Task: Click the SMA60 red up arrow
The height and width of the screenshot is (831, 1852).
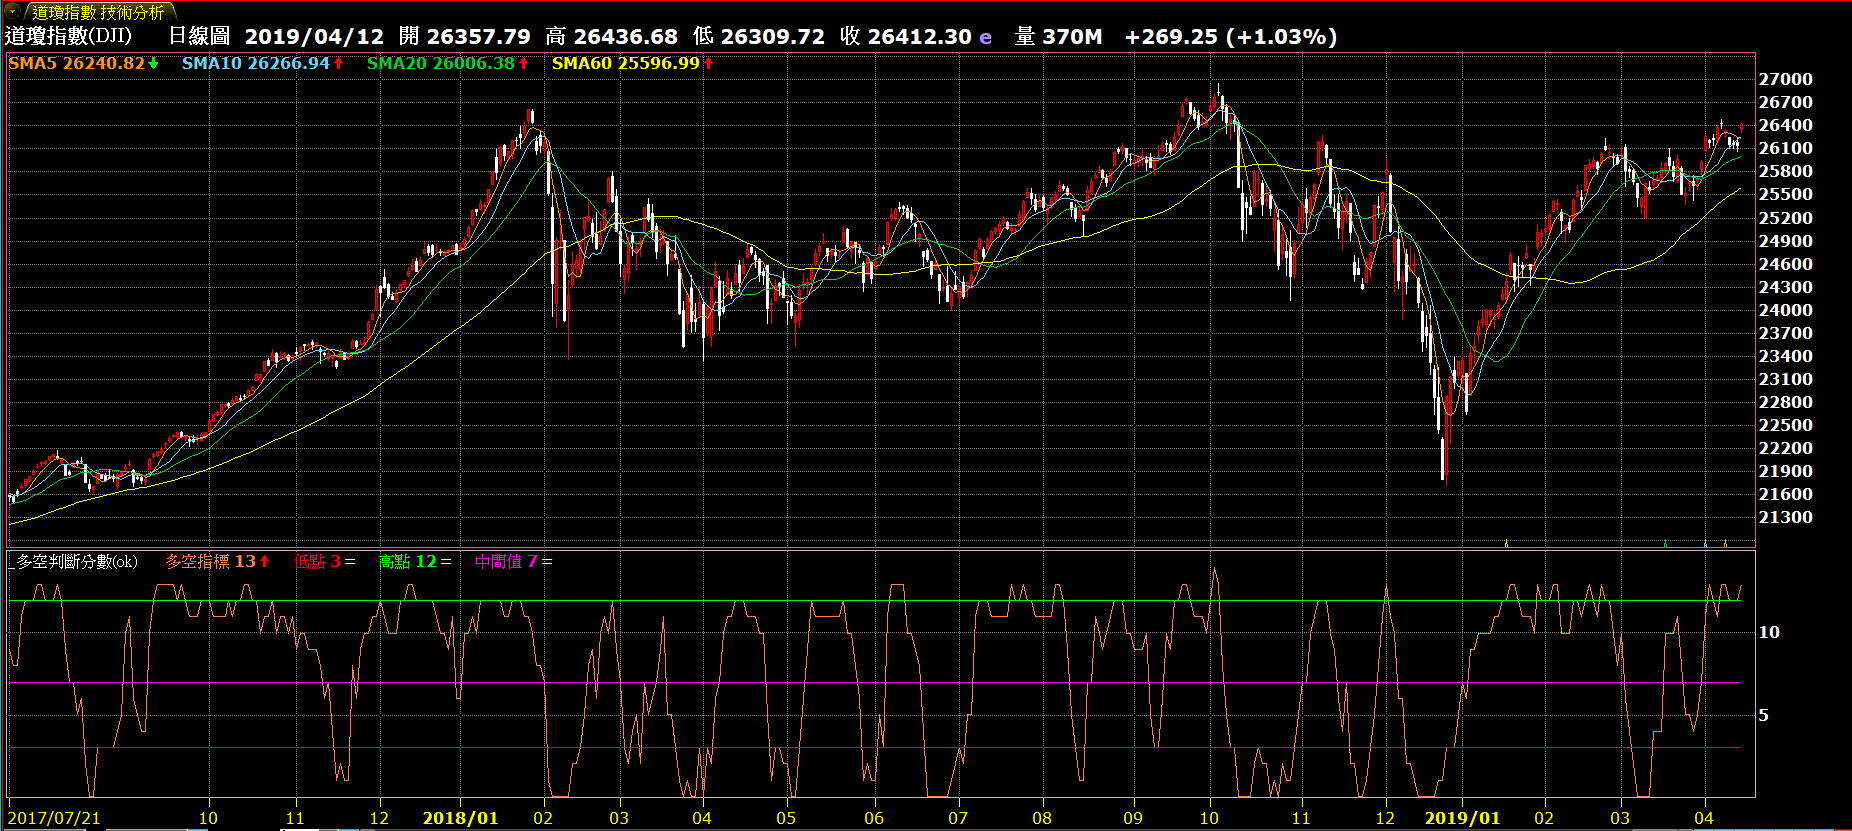Action: tap(709, 63)
